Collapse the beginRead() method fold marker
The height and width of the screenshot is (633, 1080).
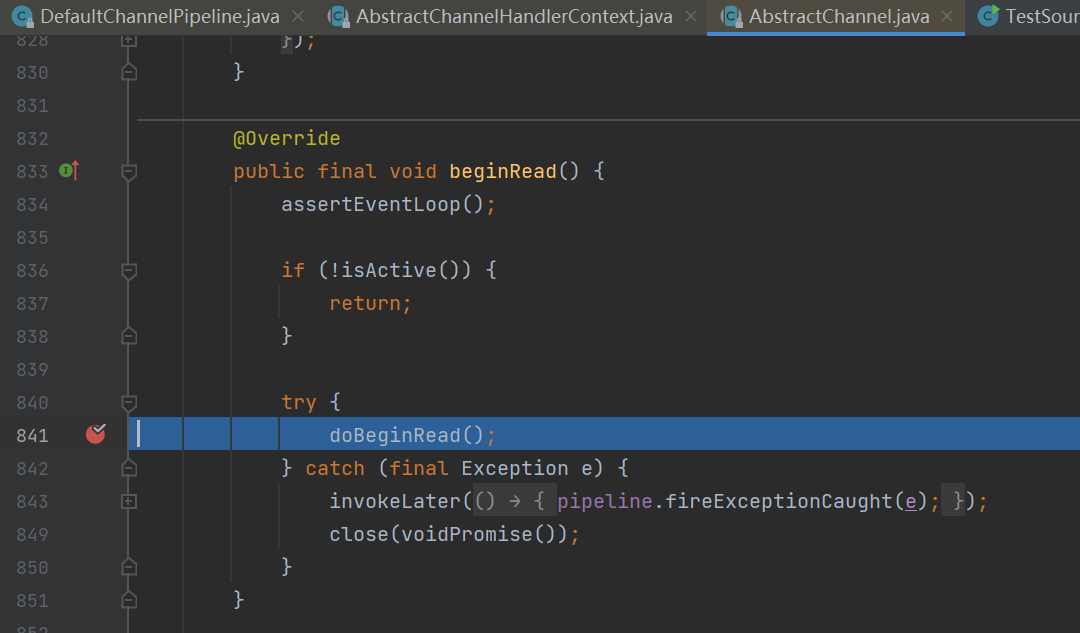(x=128, y=172)
